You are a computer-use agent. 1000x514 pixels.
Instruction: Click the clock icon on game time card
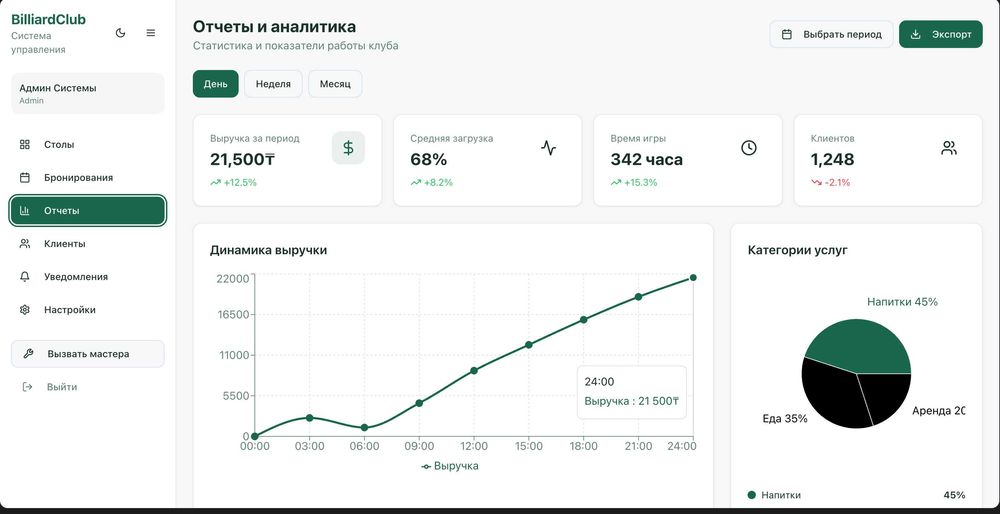pos(749,148)
